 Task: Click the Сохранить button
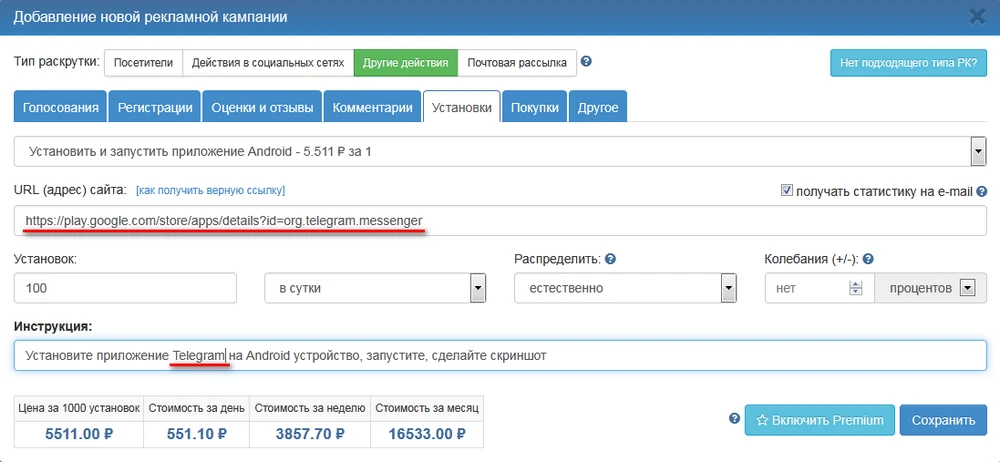(x=942, y=420)
